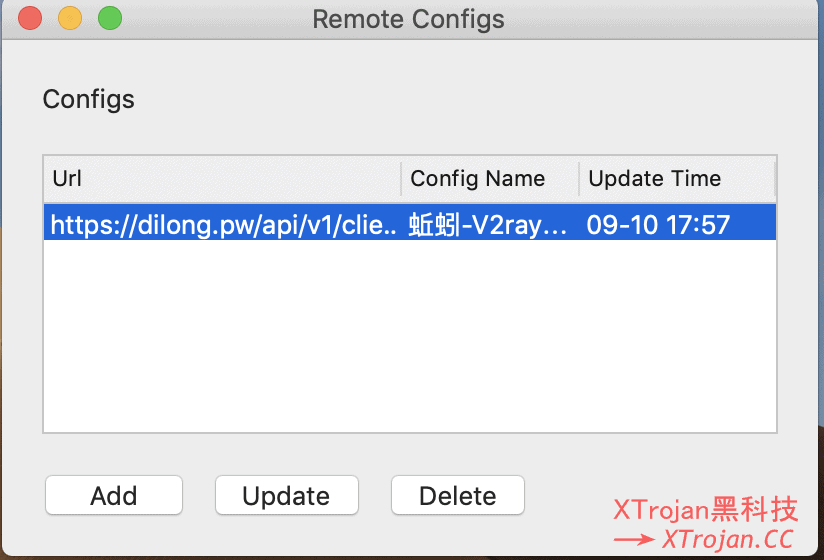
Task: Click the Add button
Action: pos(114,495)
